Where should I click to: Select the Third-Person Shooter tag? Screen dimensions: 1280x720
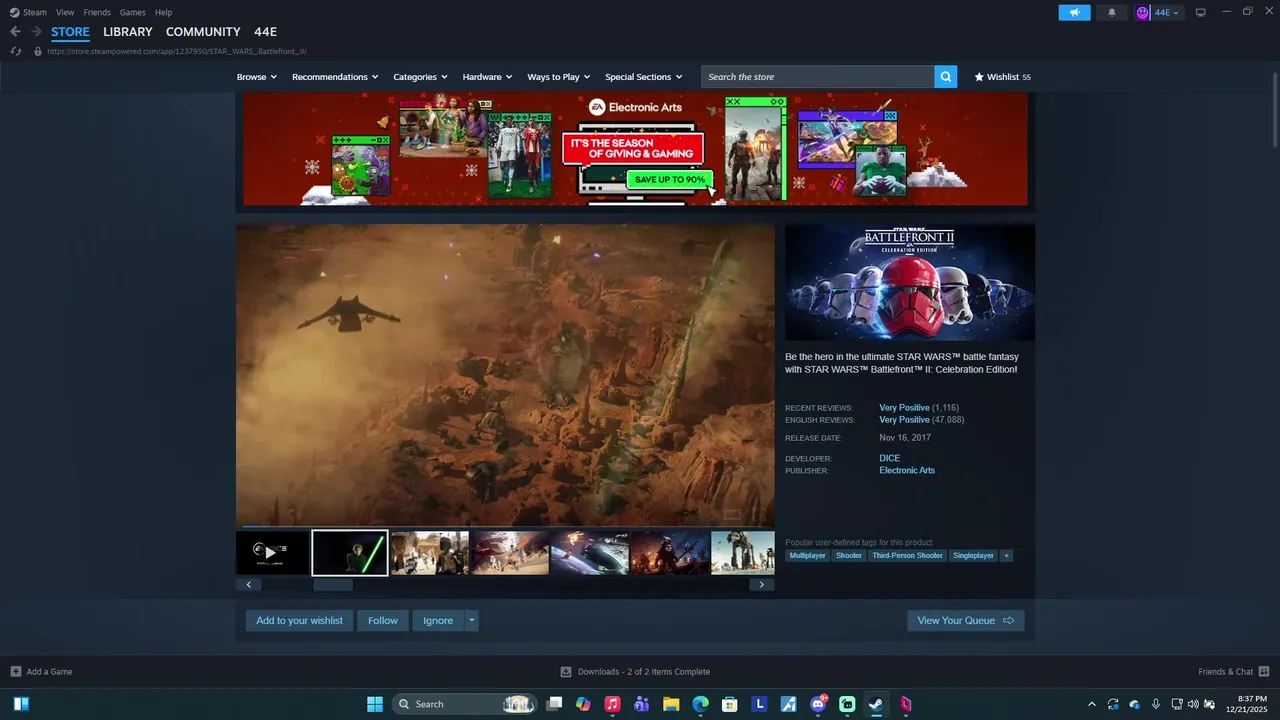point(907,555)
